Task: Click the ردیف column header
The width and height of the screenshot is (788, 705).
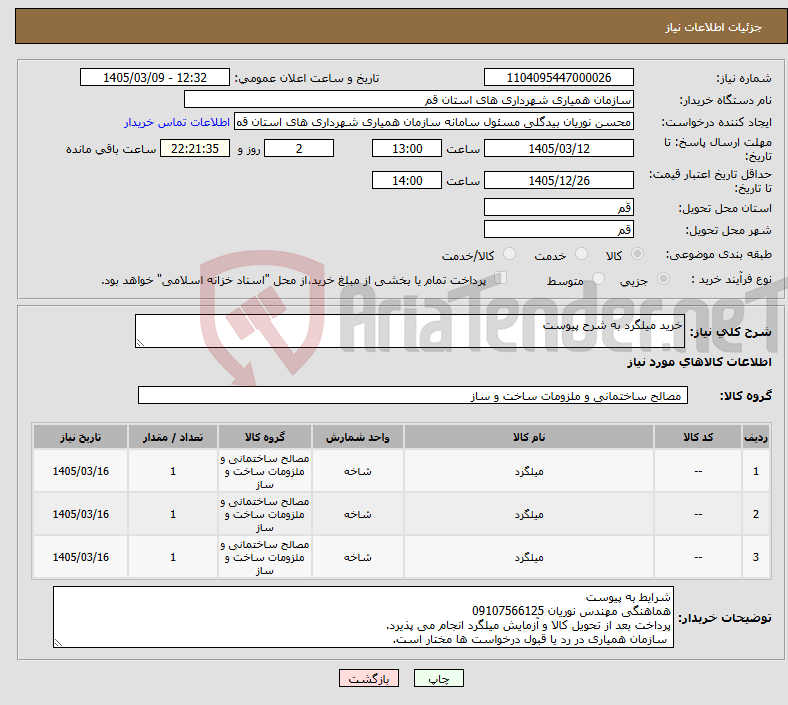Action: (755, 437)
